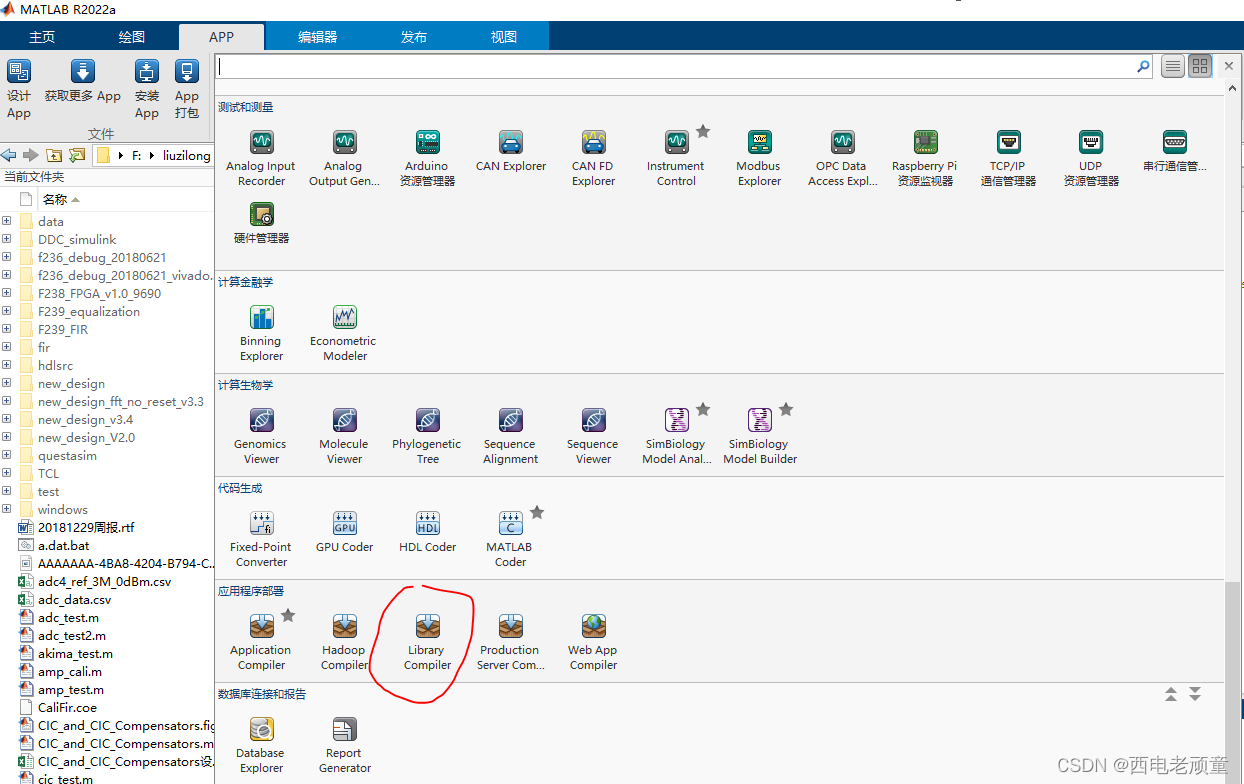Launch the Binning Explorer app
1244x784 pixels.
(x=261, y=333)
